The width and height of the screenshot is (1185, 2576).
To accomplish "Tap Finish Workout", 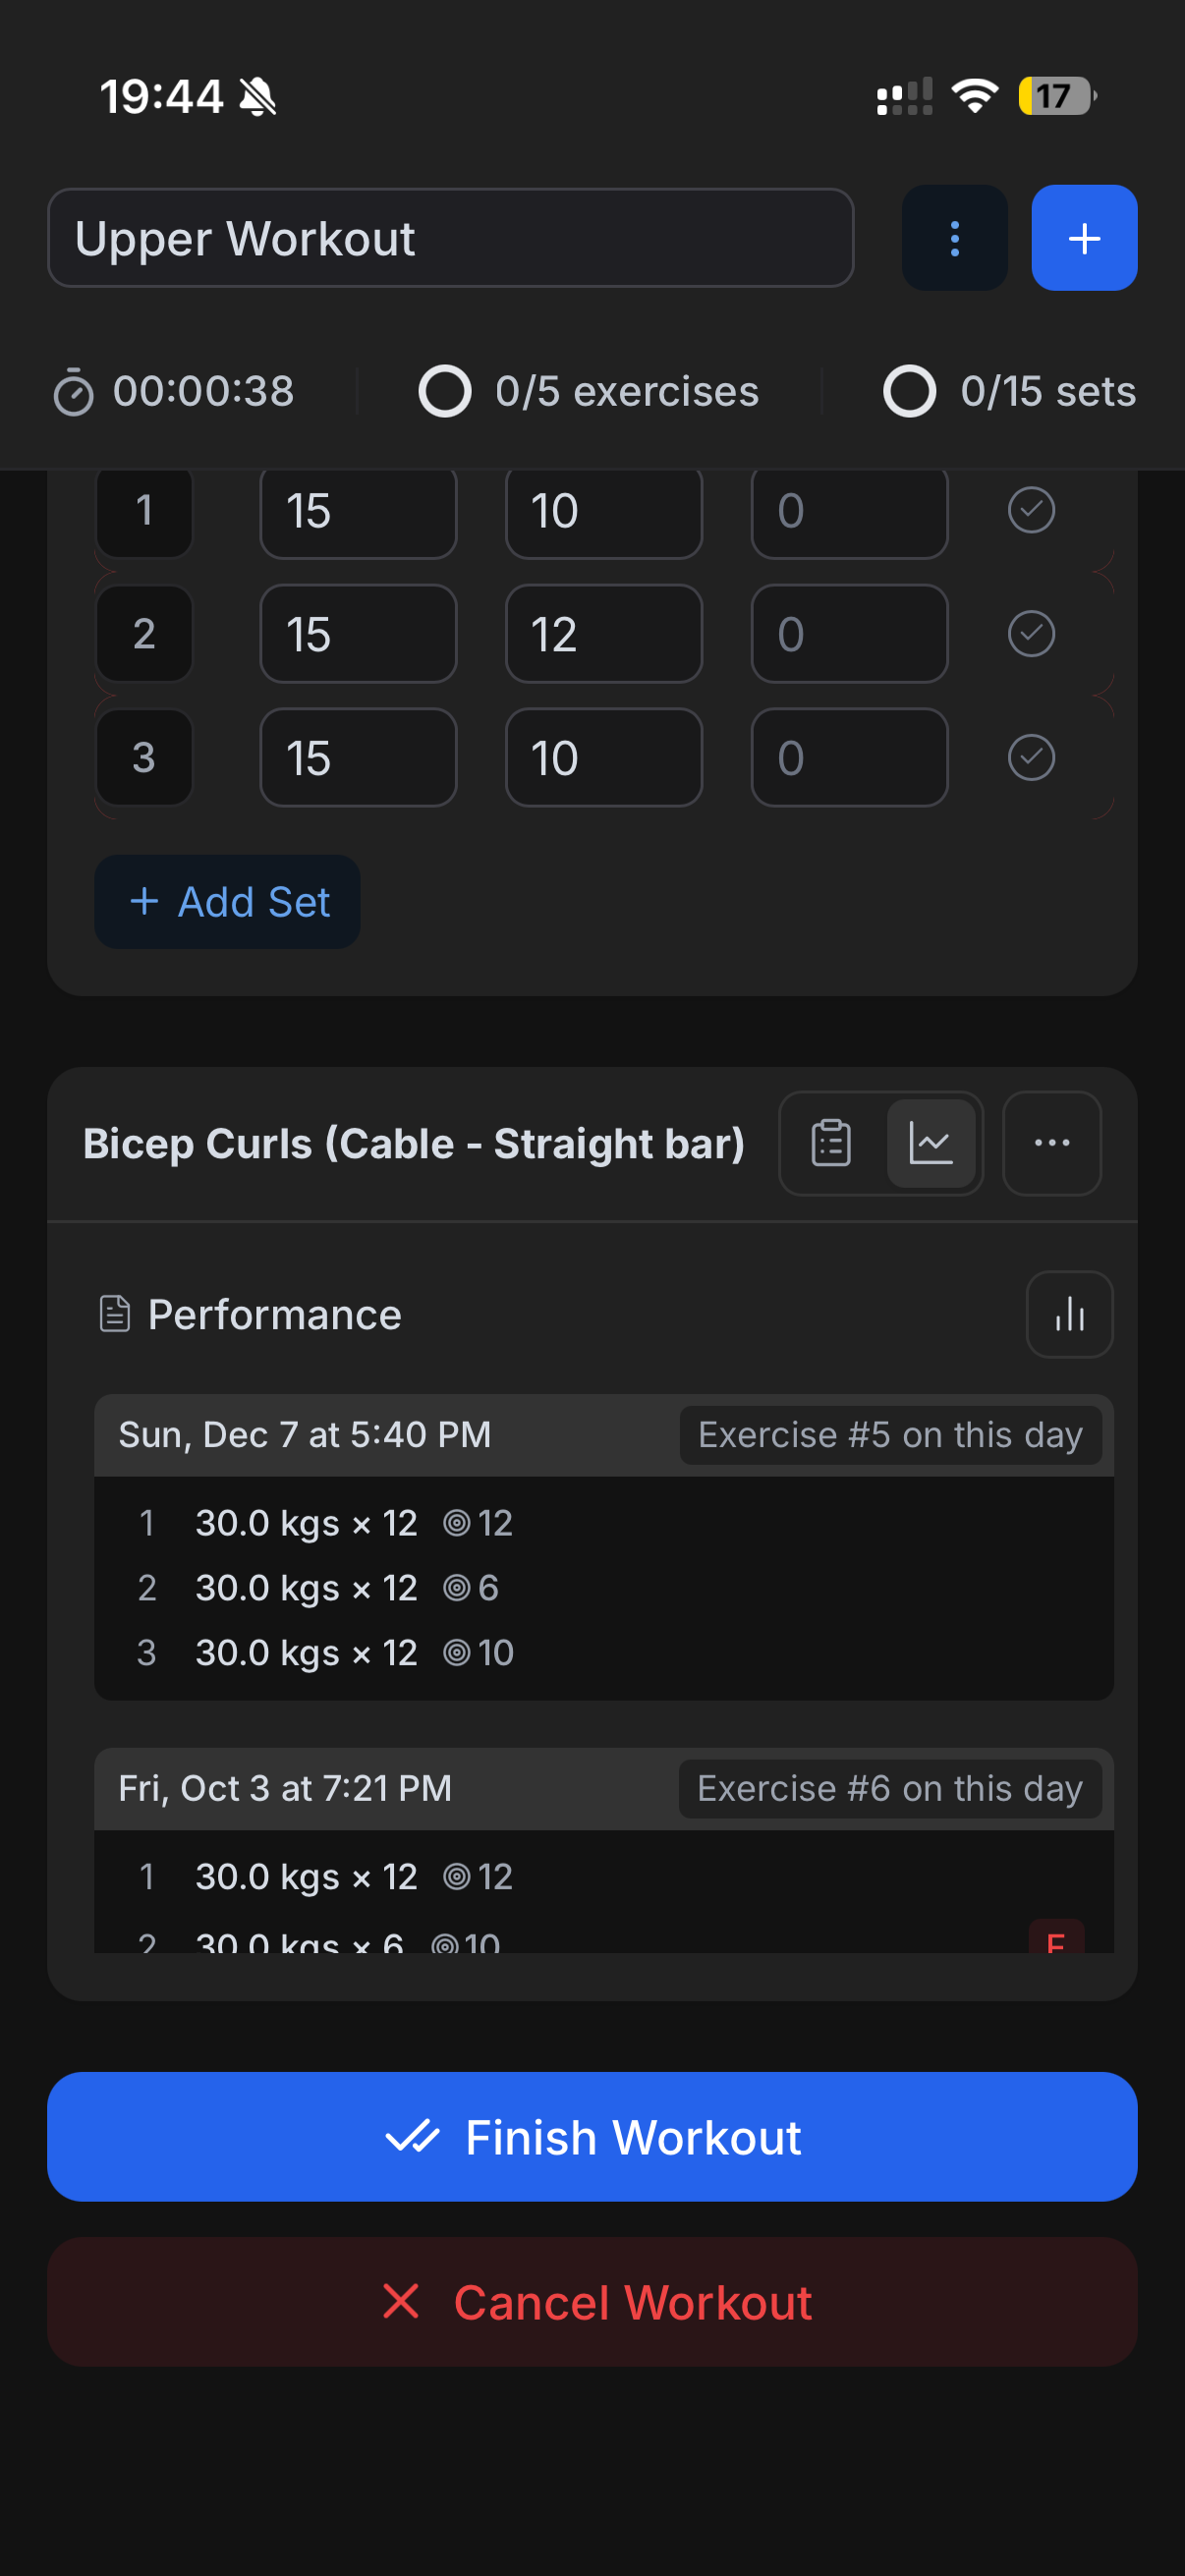I will (592, 2137).
